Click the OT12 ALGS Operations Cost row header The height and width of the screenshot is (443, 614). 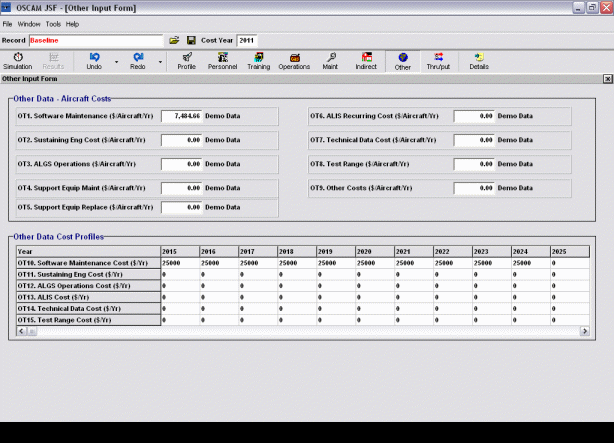88,286
